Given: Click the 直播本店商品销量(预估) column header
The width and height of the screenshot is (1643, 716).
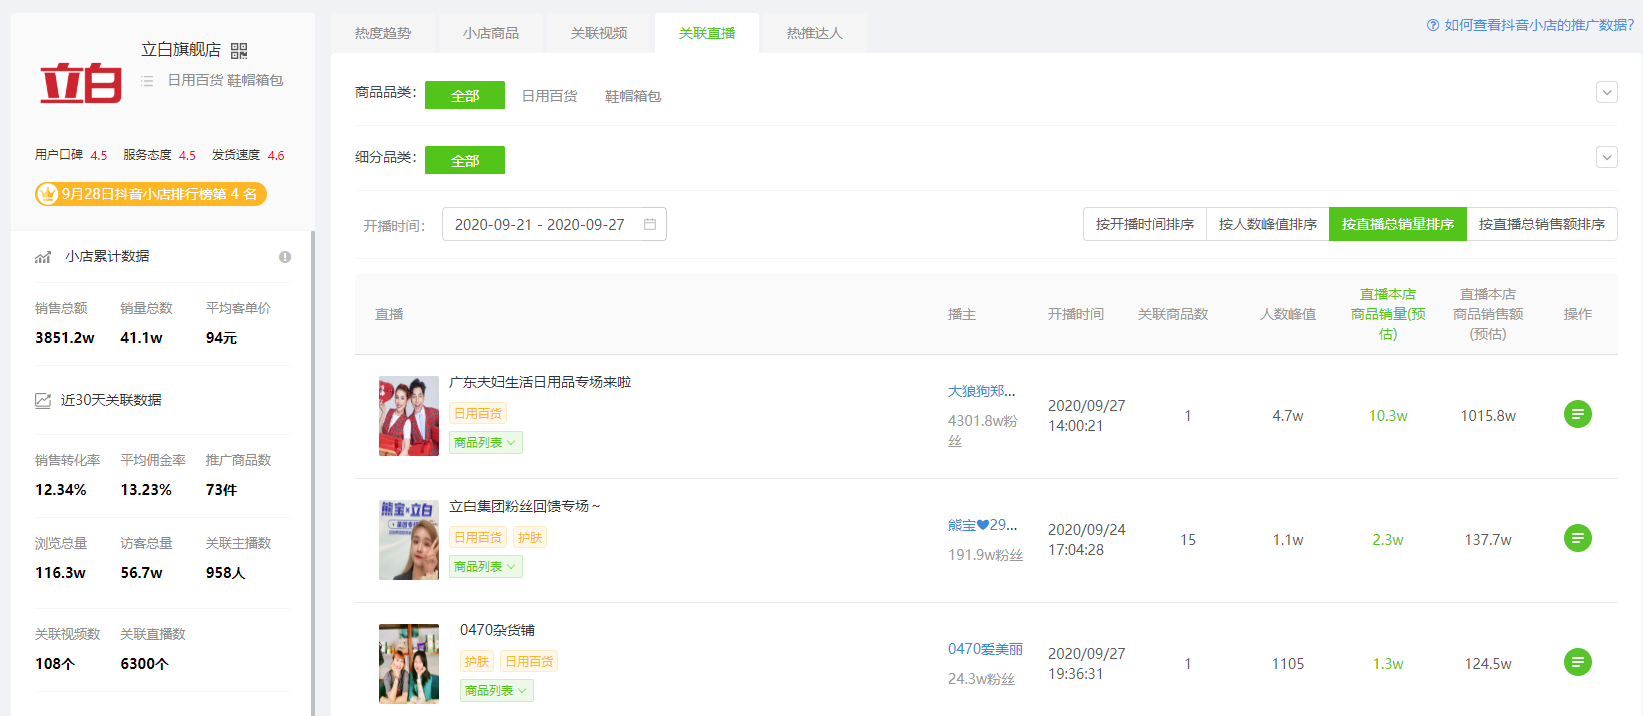Looking at the screenshot, I should pyautogui.click(x=1388, y=314).
